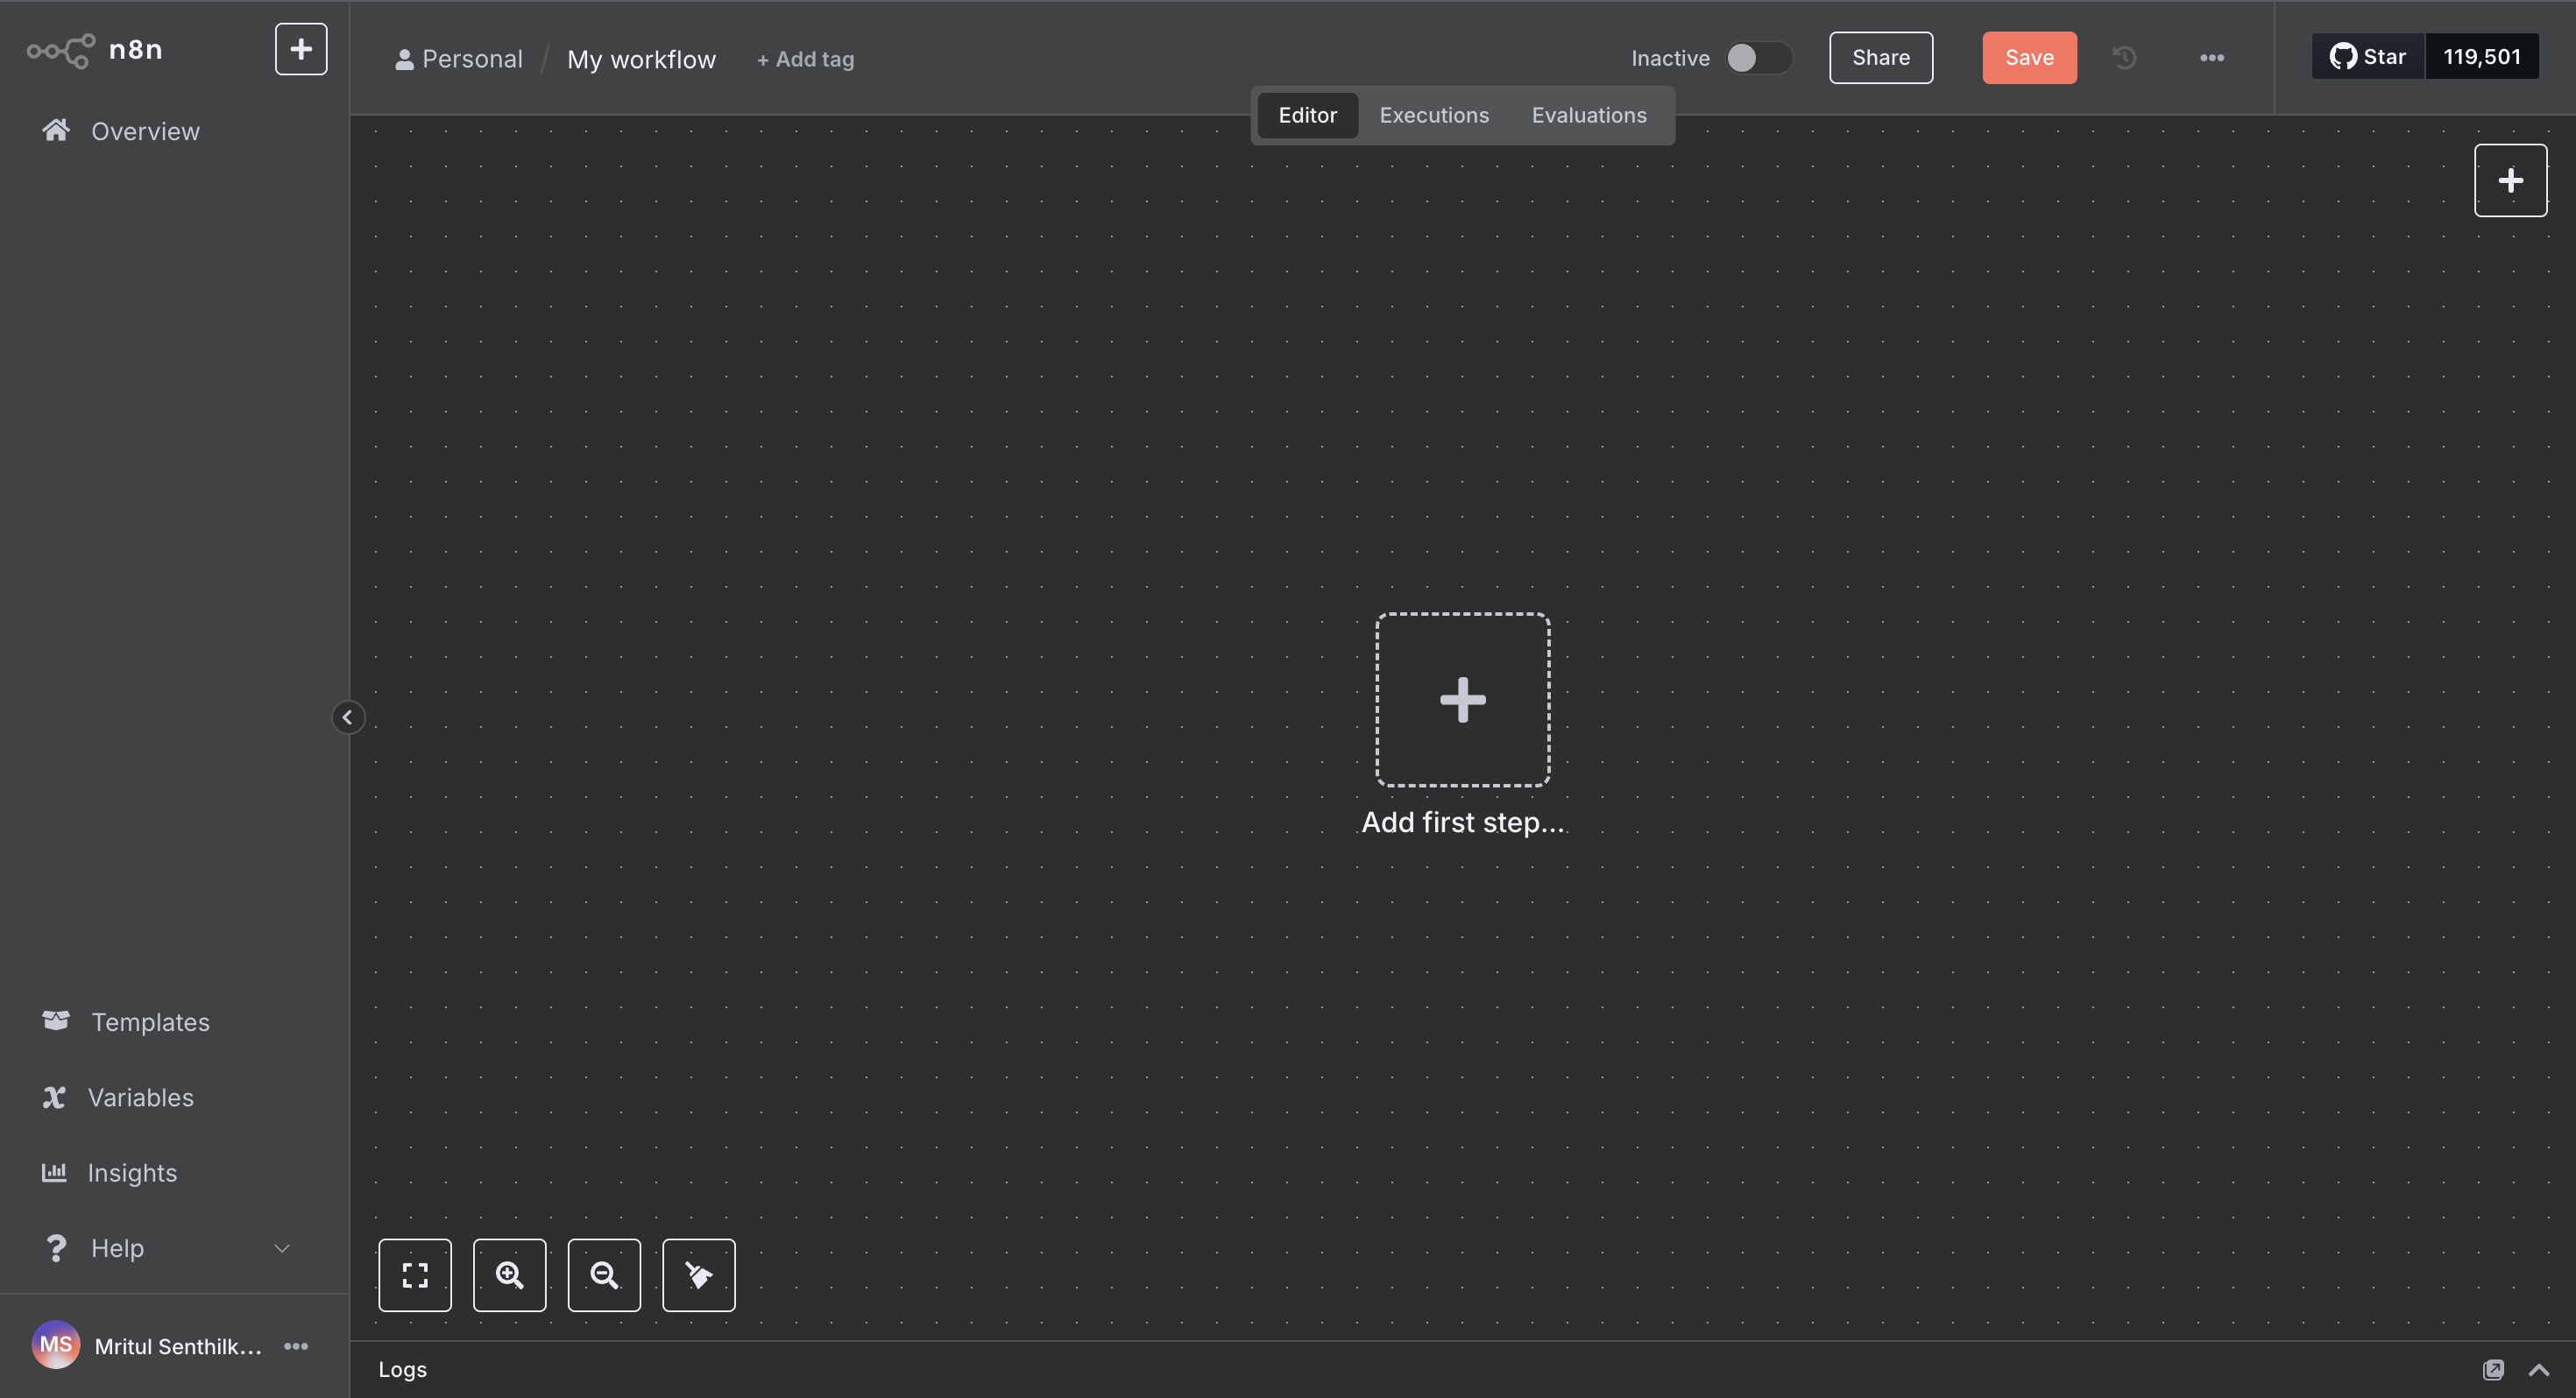Pop out the logs panel
Image resolution: width=2576 pixels, height=1398 pixels.
pos(2493,1369)
